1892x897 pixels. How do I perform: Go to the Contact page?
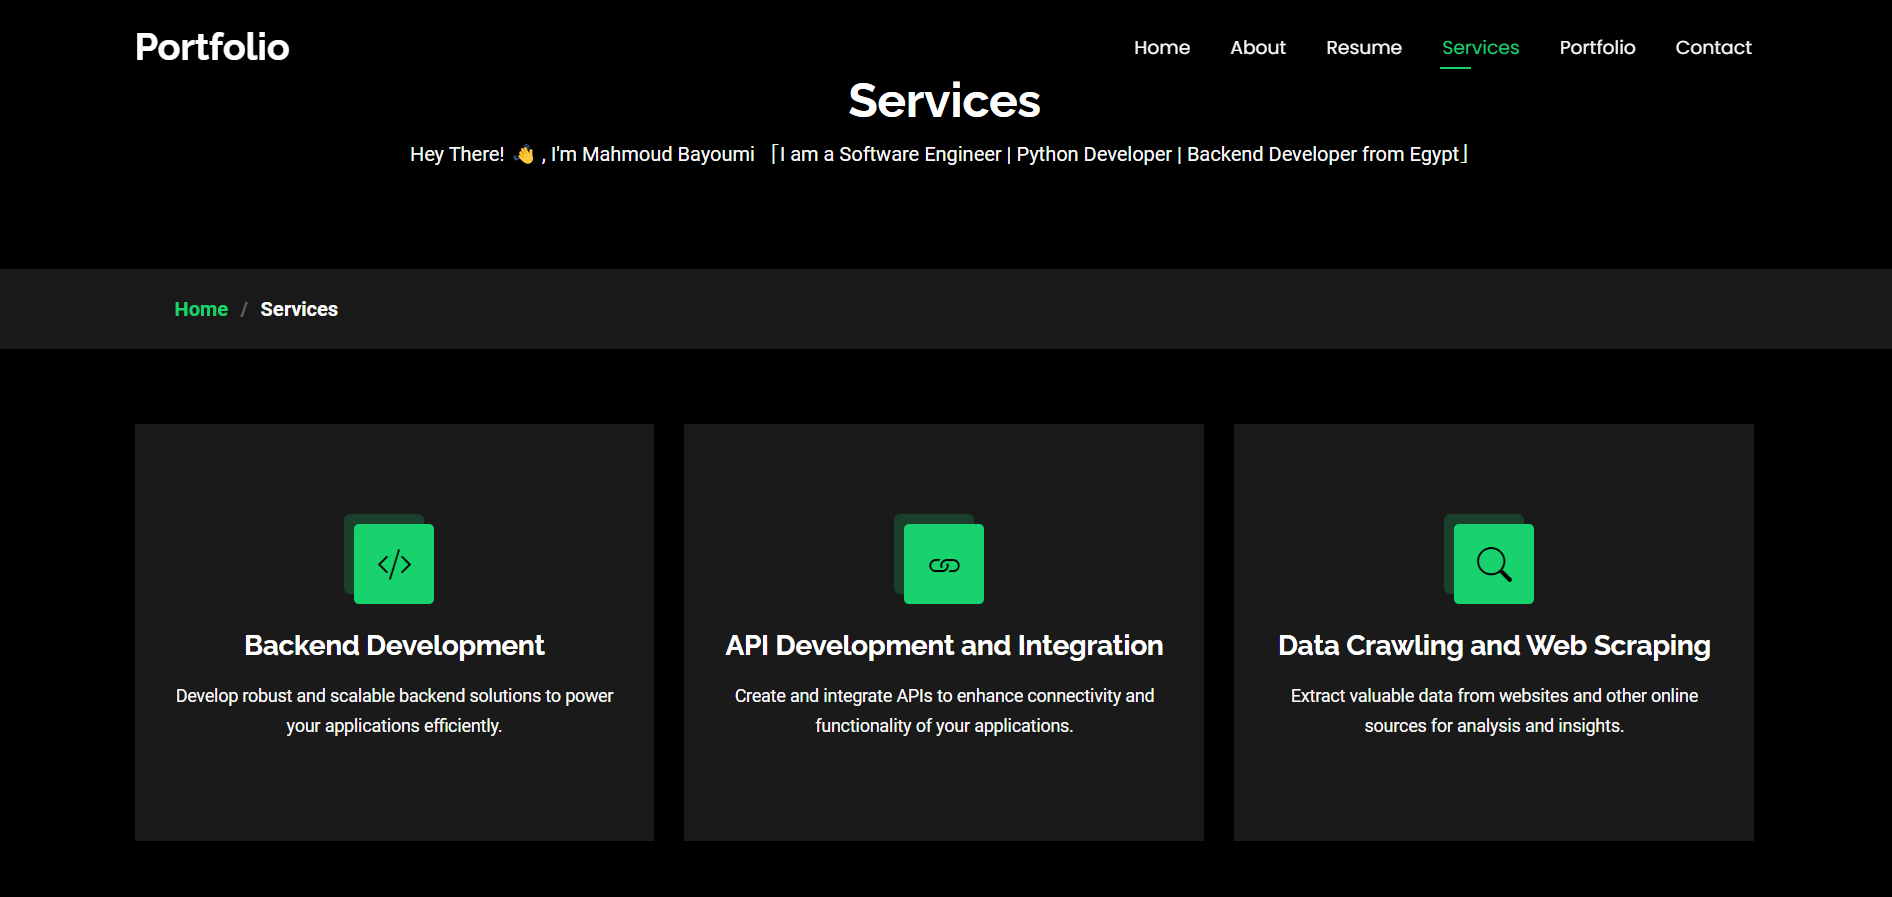coord(1713,47)
